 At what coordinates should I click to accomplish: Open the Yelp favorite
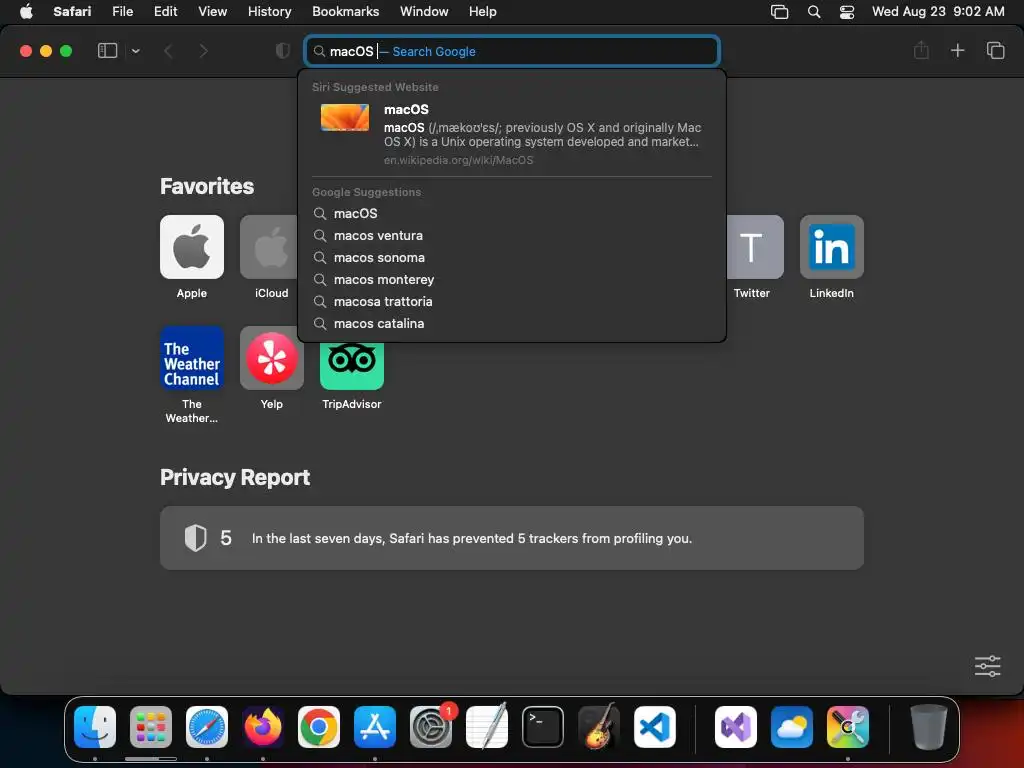[x=272, y=358]
